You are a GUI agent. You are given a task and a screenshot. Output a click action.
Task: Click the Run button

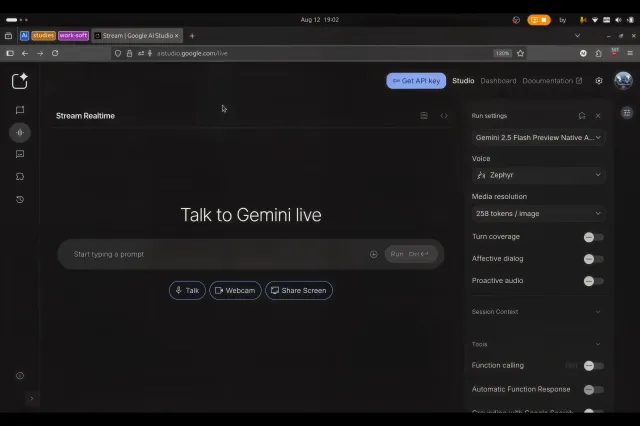pyautogui.click(x=410, y=254)
